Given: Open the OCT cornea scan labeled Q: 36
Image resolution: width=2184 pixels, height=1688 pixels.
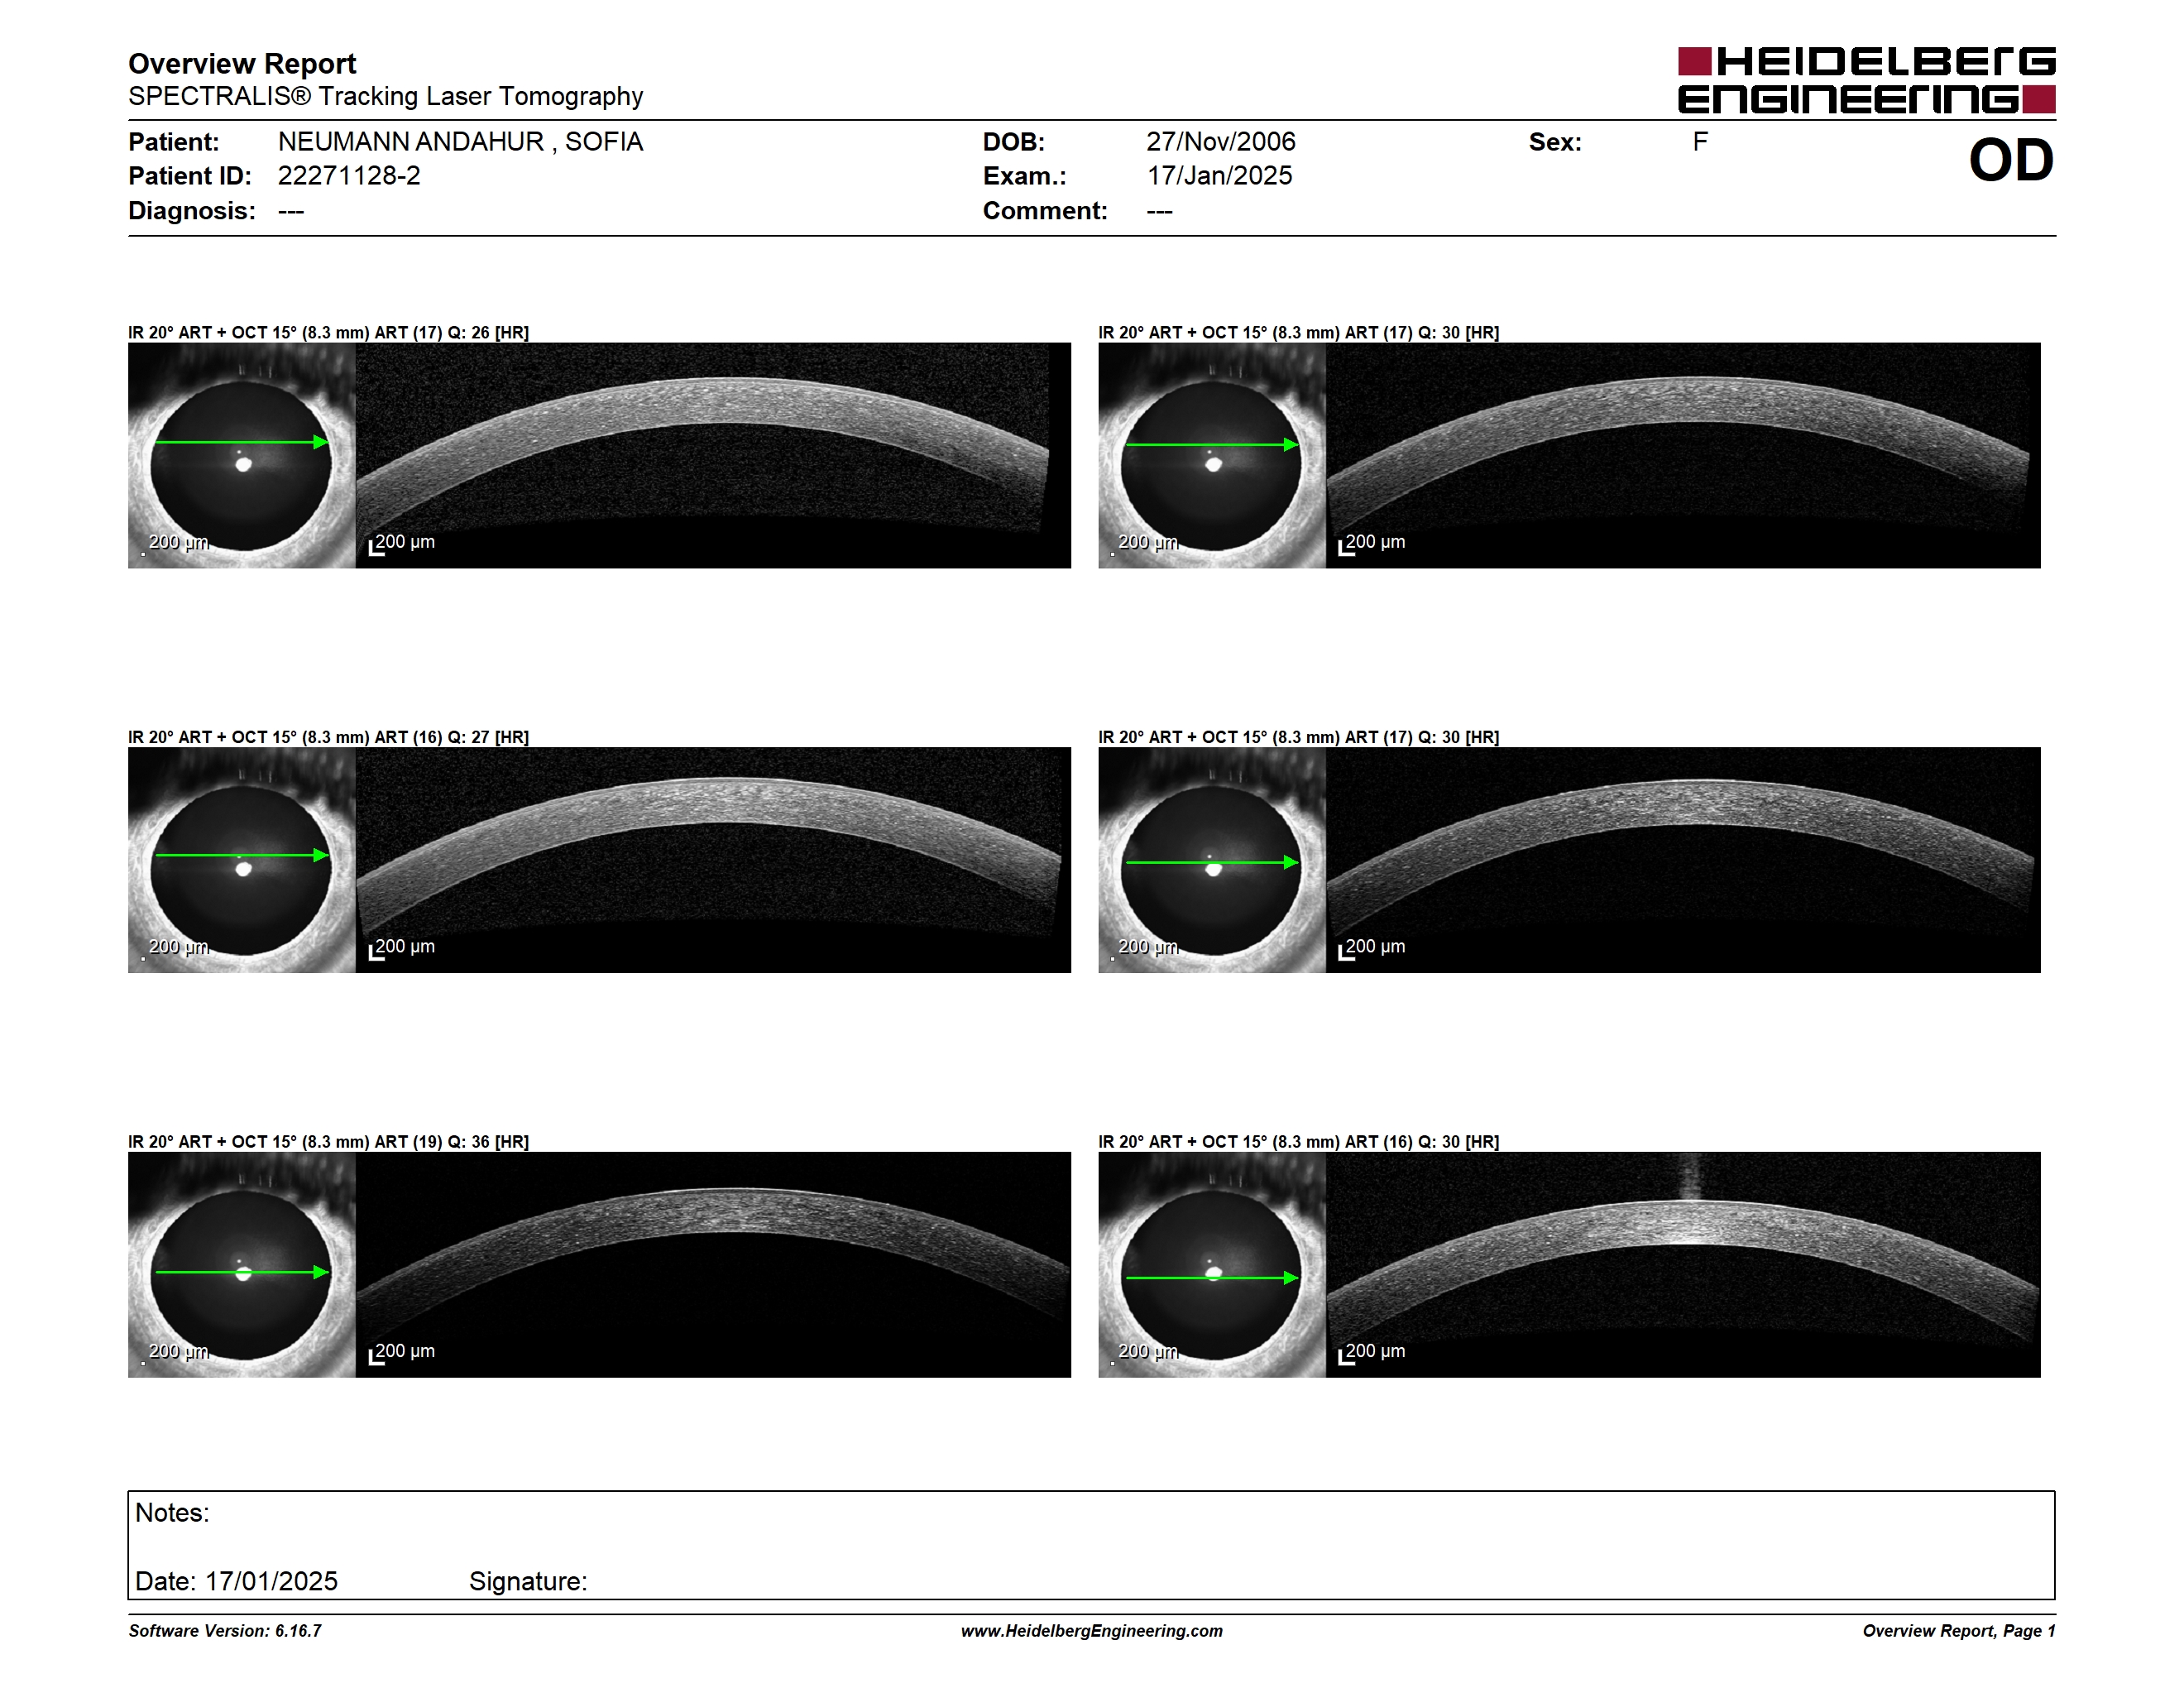Looking at the screenshot, I should coord(713,1265).
